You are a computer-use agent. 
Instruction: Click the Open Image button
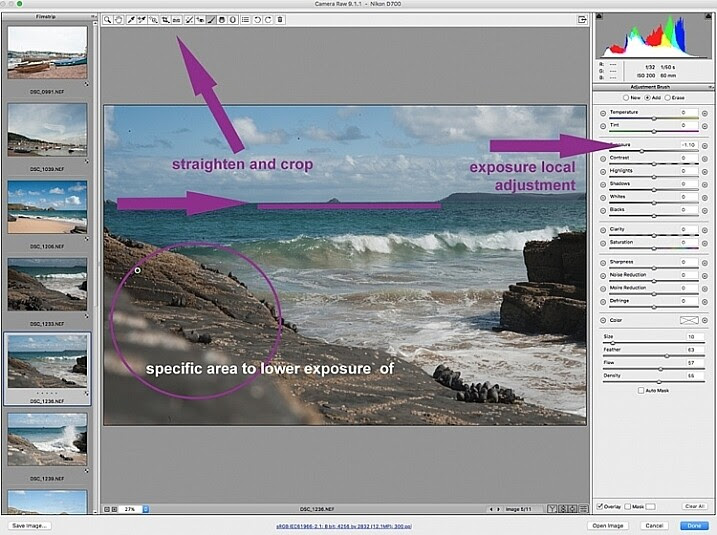click(x=608, y=526)
